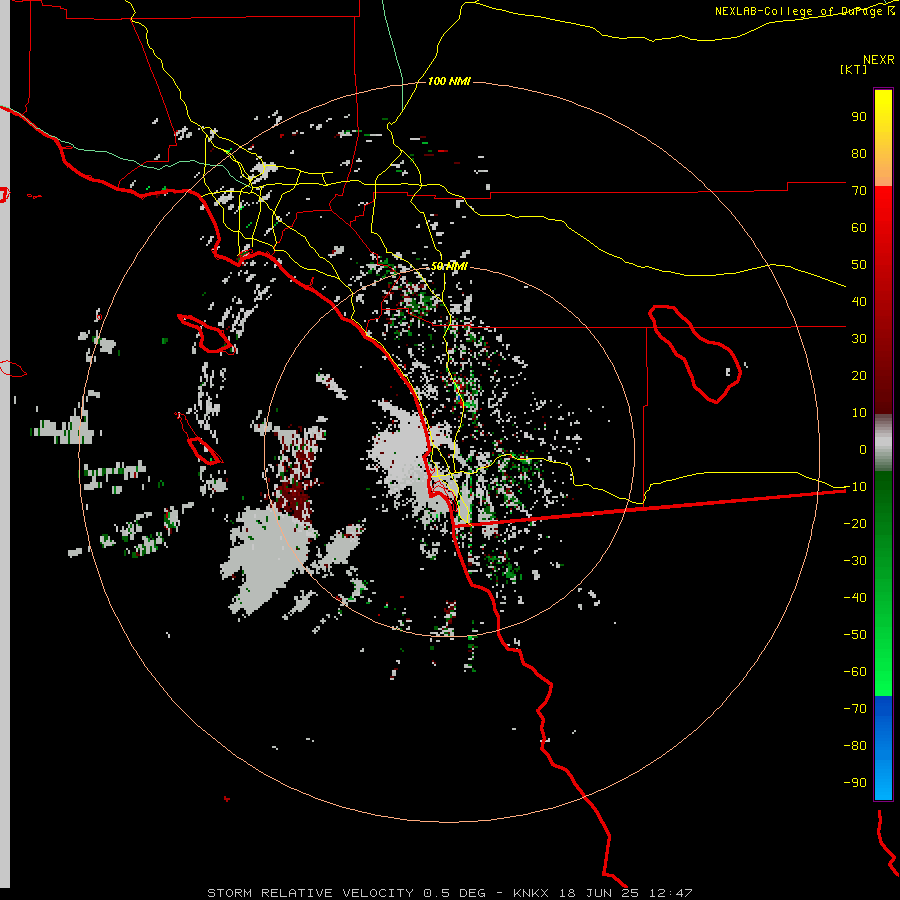This screenshot has width=900, height=900.
Task: Click the gray zero-velocity segment of the color bar
Action: [x=883, y=443]
